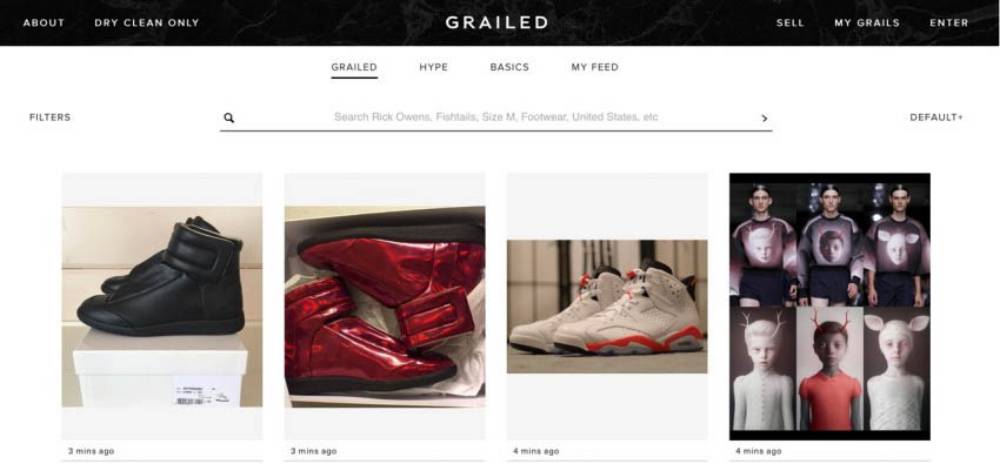Open the black high-top sneaker listing
Viewport: 1000px width, 464px height.
coord(162,306)
